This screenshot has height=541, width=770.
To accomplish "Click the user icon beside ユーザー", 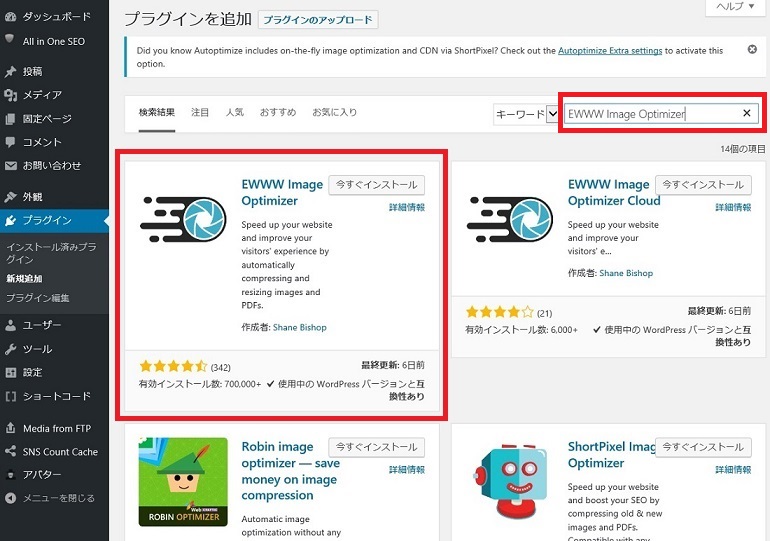I will click(10, 325).
